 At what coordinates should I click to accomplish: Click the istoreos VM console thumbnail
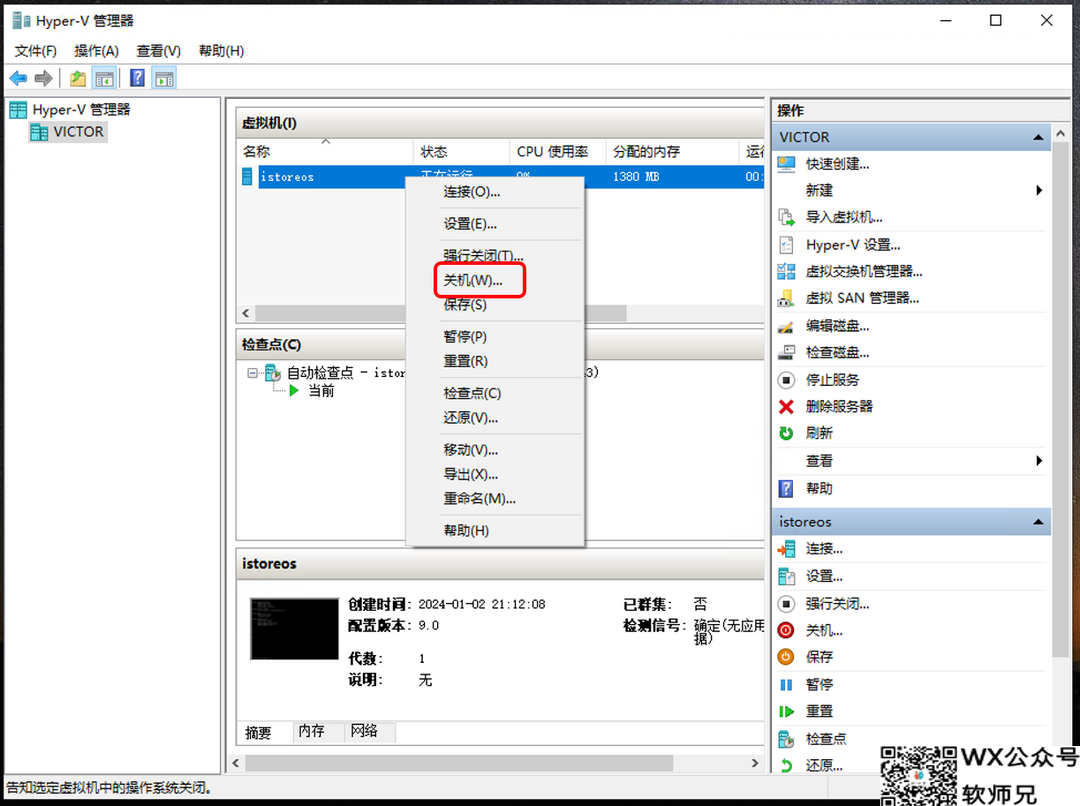(294, 629)
